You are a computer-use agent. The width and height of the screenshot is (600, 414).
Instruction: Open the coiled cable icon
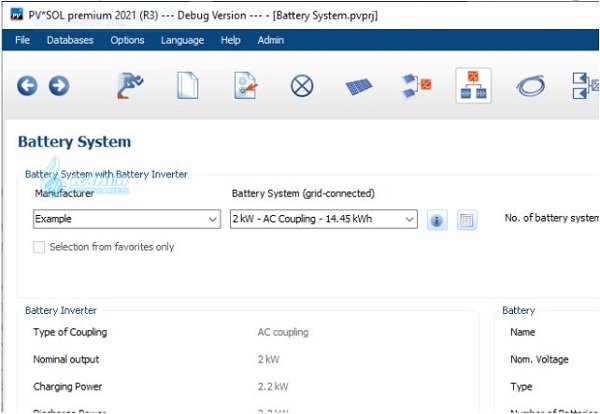point(531,86)
